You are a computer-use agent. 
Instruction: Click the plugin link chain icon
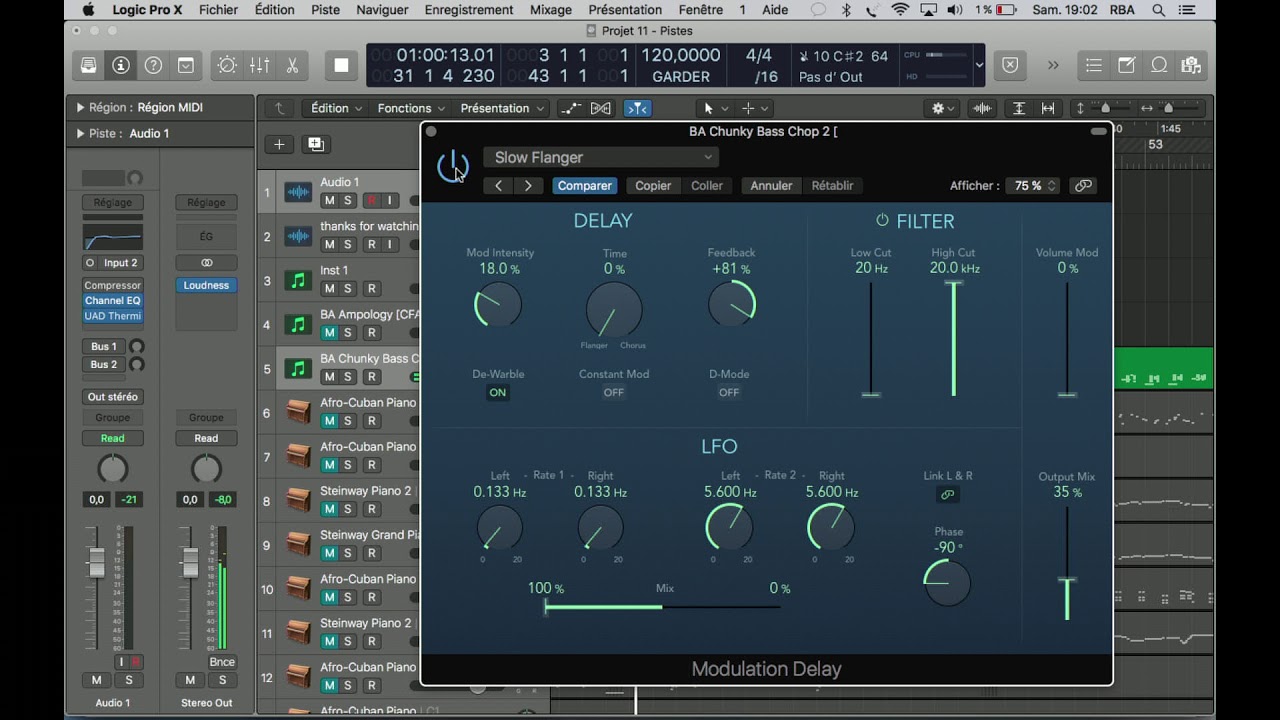[1083, 185]
